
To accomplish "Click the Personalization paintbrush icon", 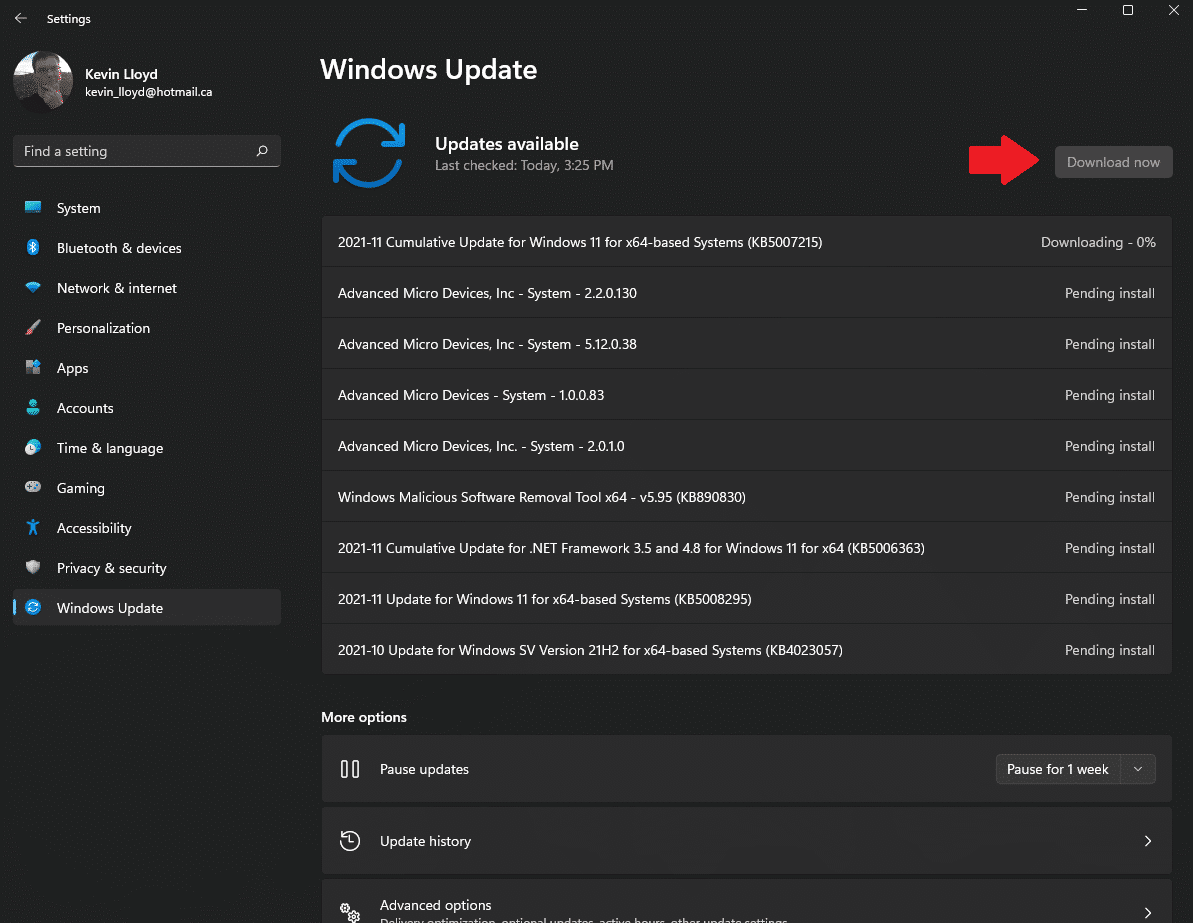I will (33, 327).
